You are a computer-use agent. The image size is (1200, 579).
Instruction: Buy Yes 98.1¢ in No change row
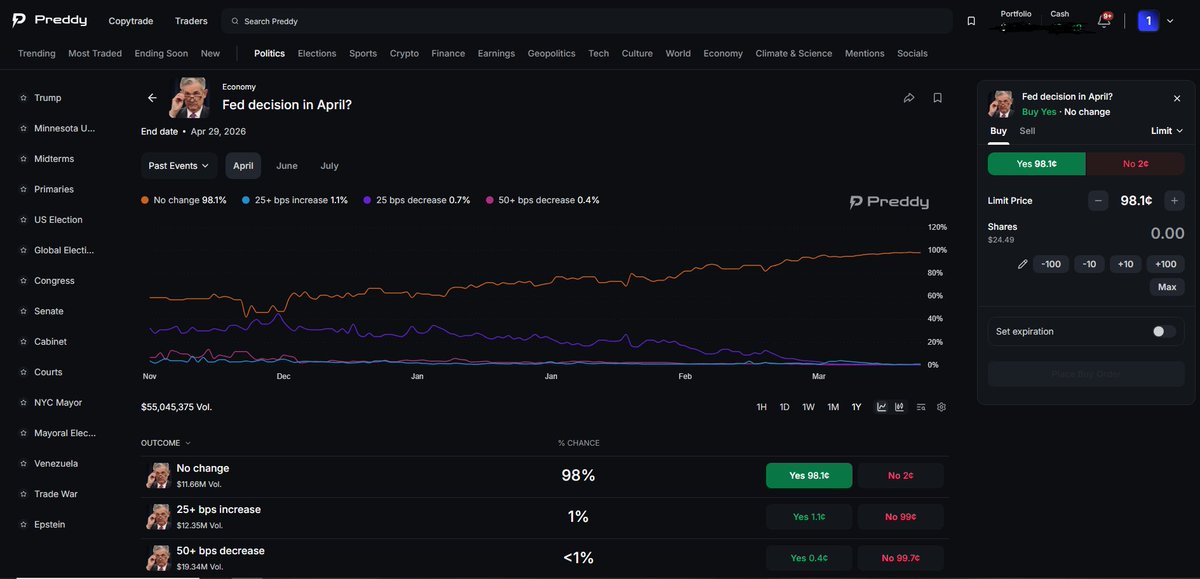(809, 476)
